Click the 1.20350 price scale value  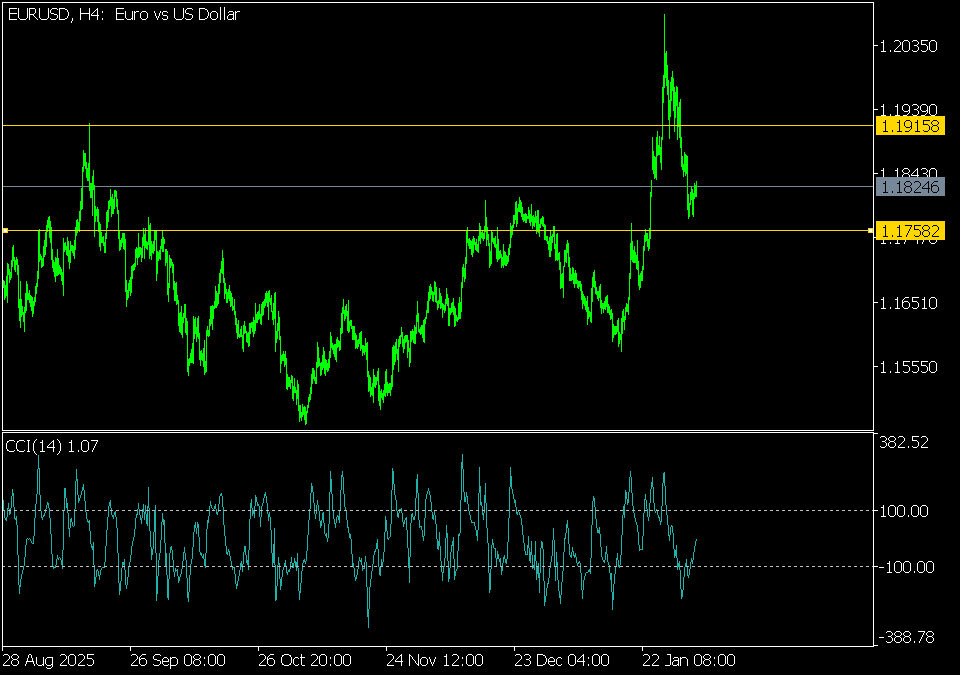[908, 46]
